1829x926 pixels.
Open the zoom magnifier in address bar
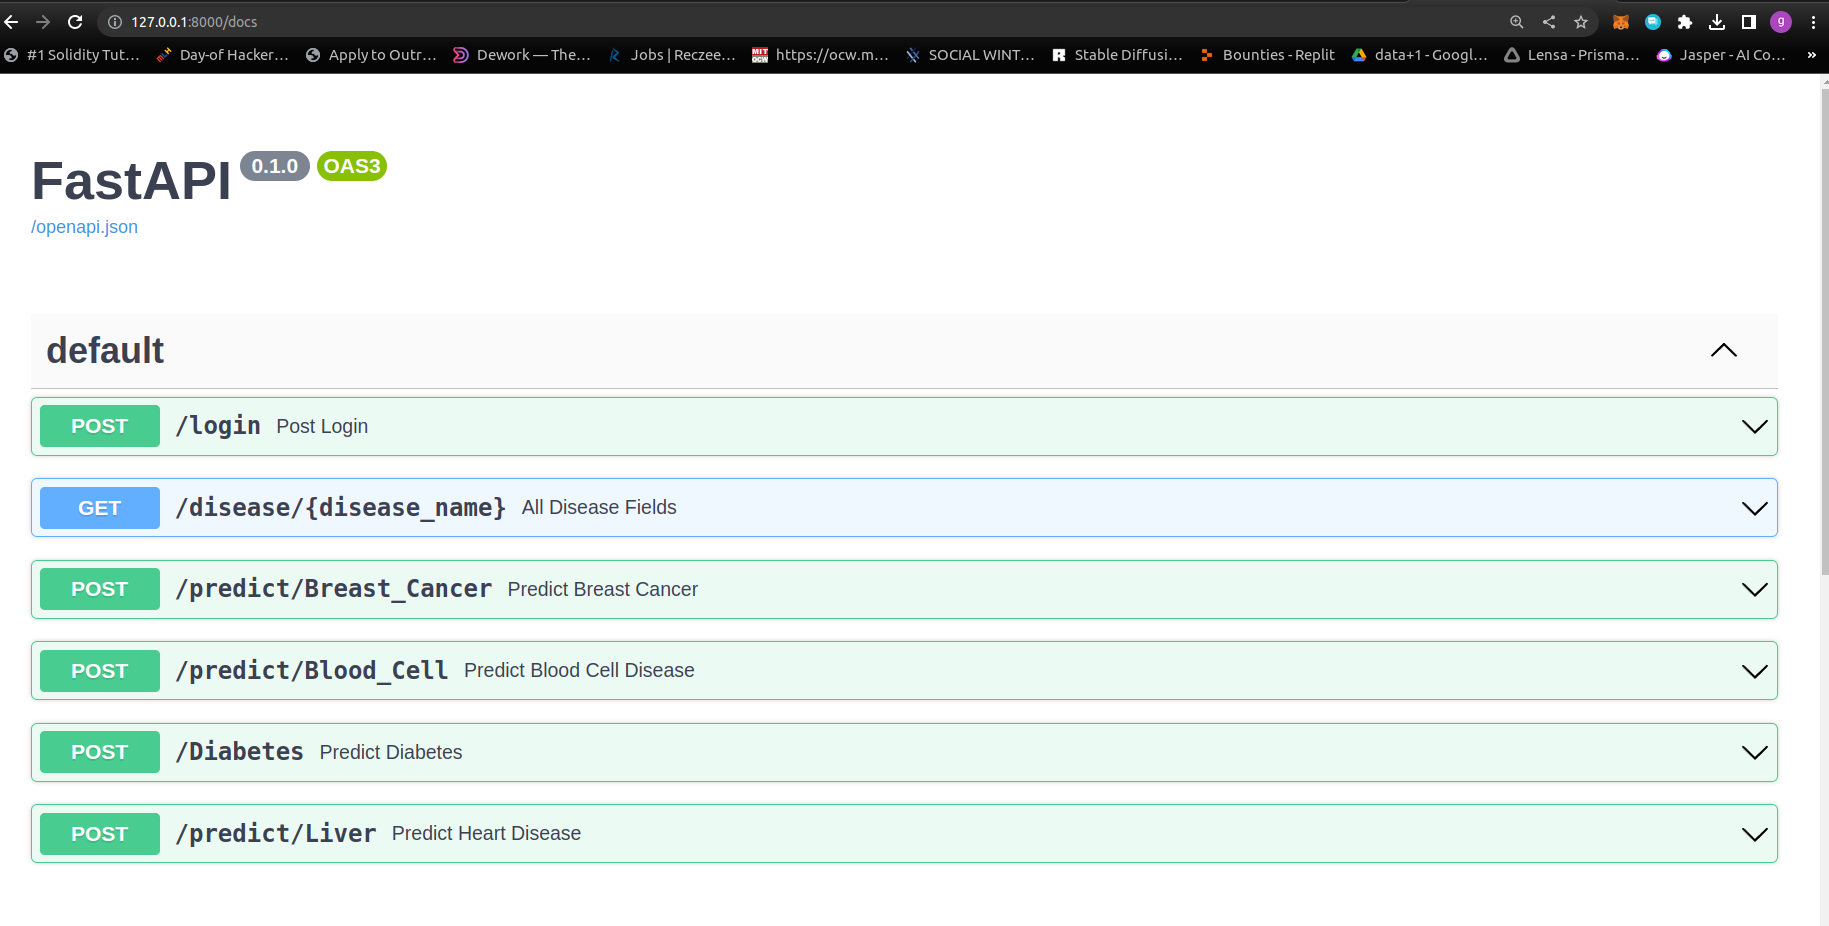click(x=1517, y=22)
